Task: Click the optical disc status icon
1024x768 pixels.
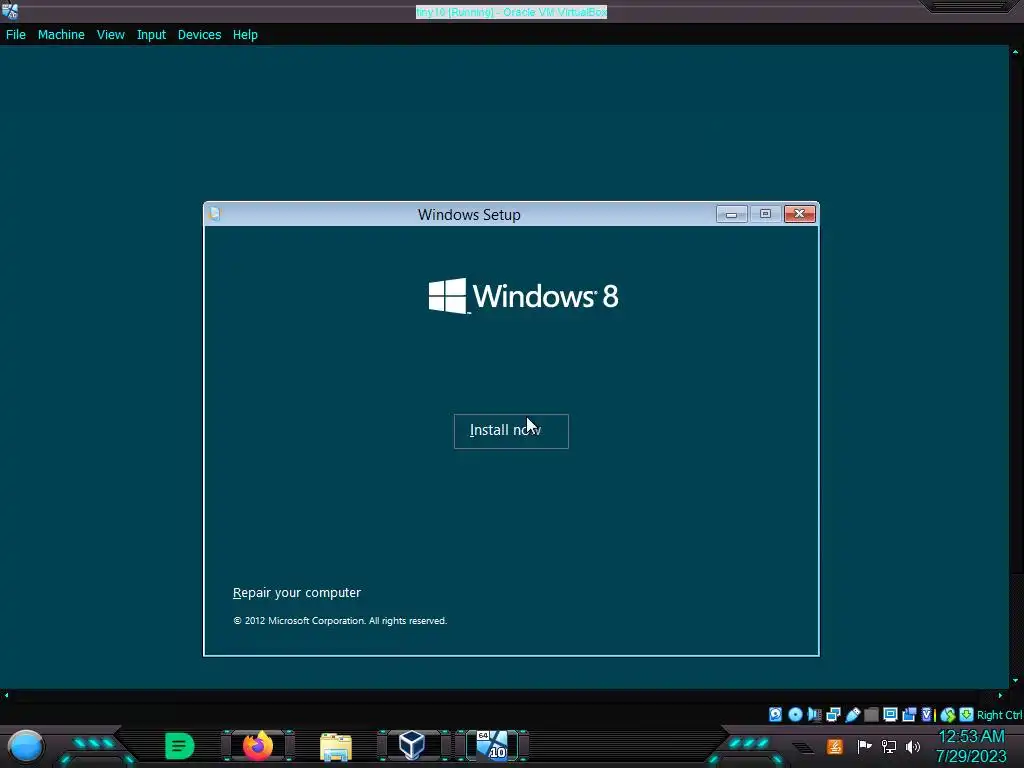Action: (x=795, y=714)
